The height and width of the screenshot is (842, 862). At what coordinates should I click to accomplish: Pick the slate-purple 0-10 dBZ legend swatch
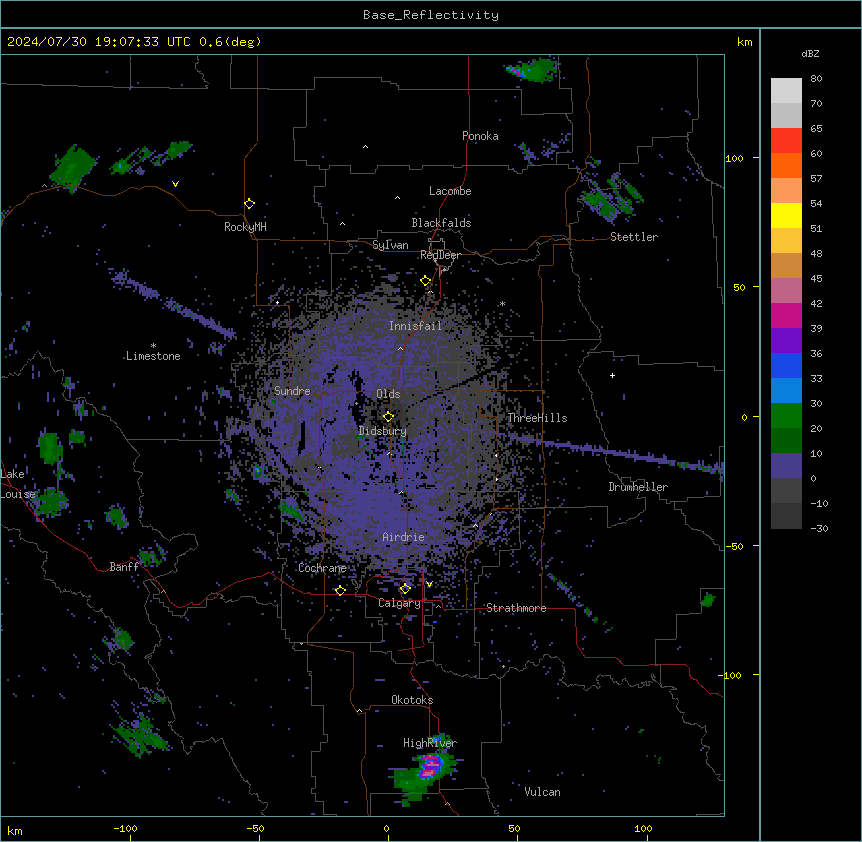pos(786,466)
